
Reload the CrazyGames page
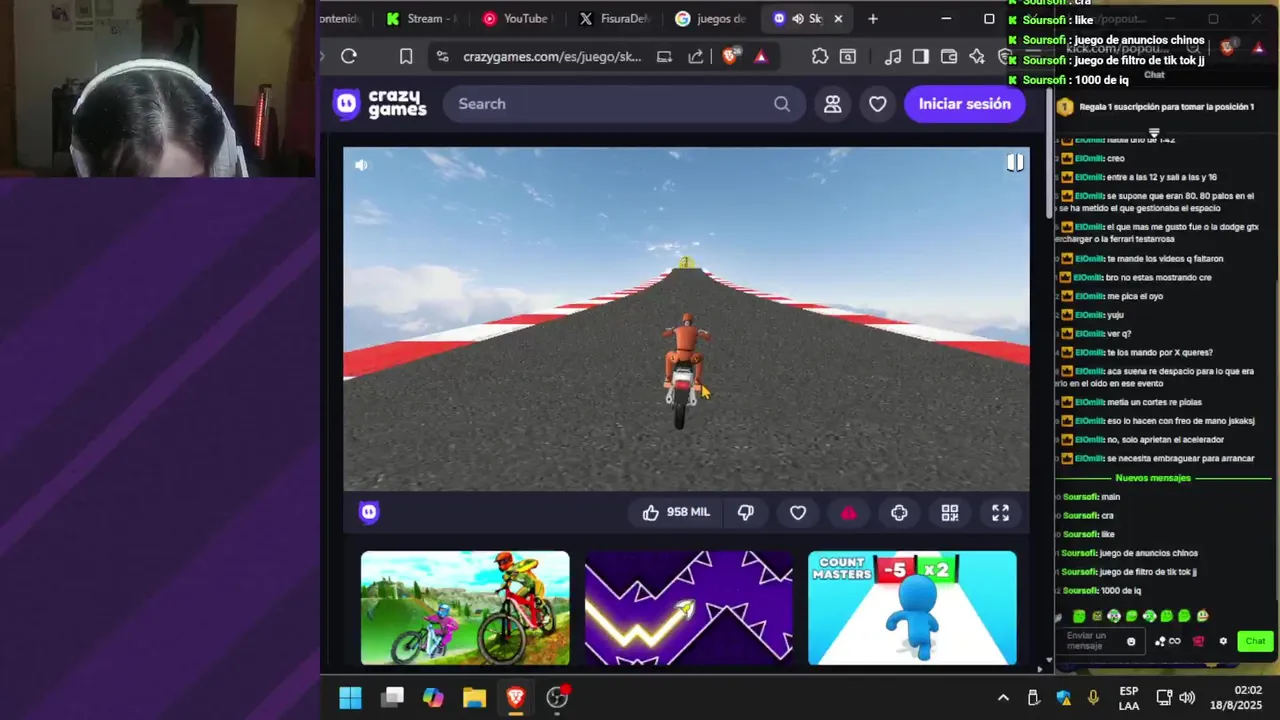349,56
